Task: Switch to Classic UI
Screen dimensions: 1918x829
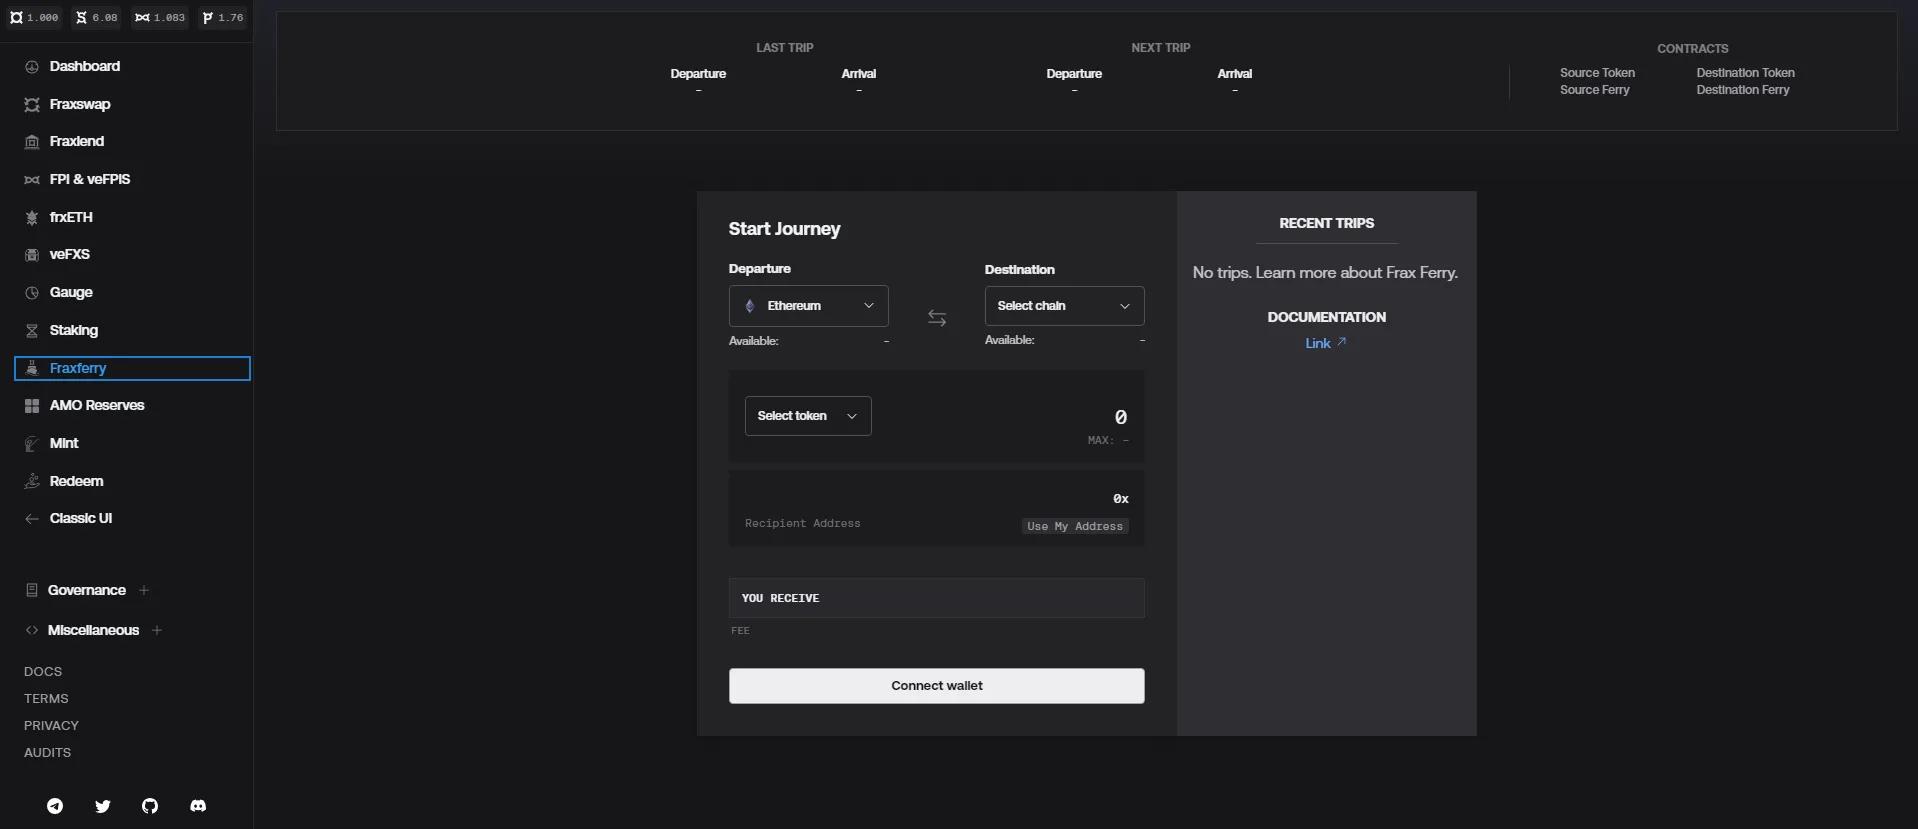Action: pyautogui.click(x=81, y=519)
